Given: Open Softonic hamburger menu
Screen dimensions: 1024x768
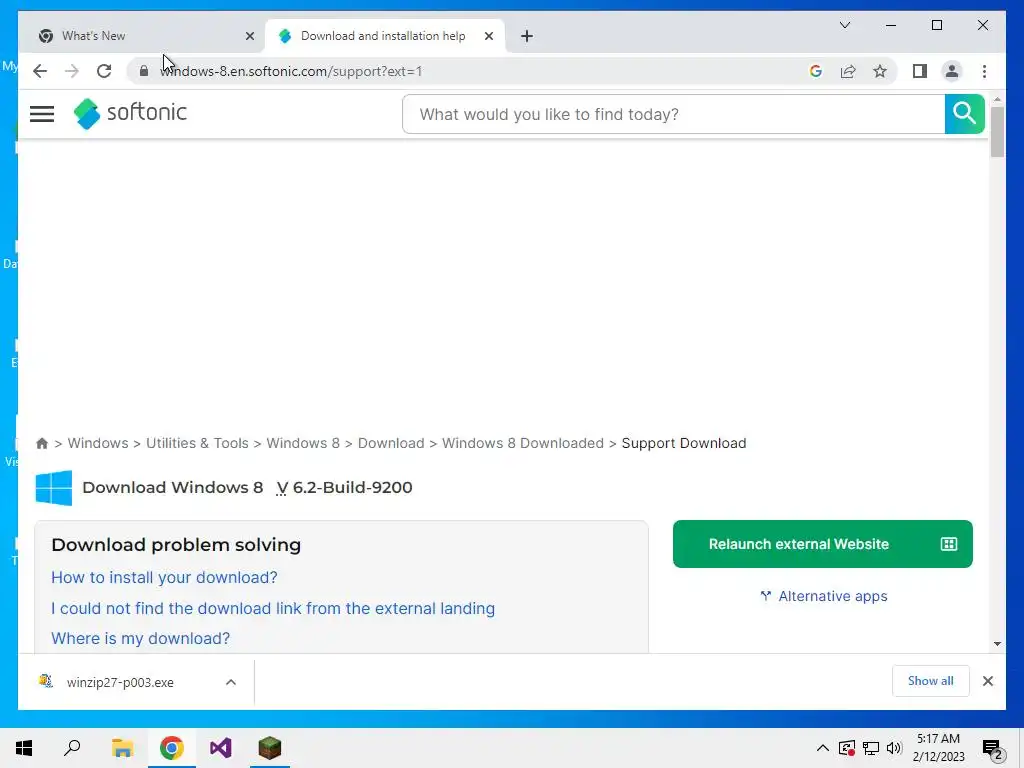Looking at the screenshot, I should point(42,114).
